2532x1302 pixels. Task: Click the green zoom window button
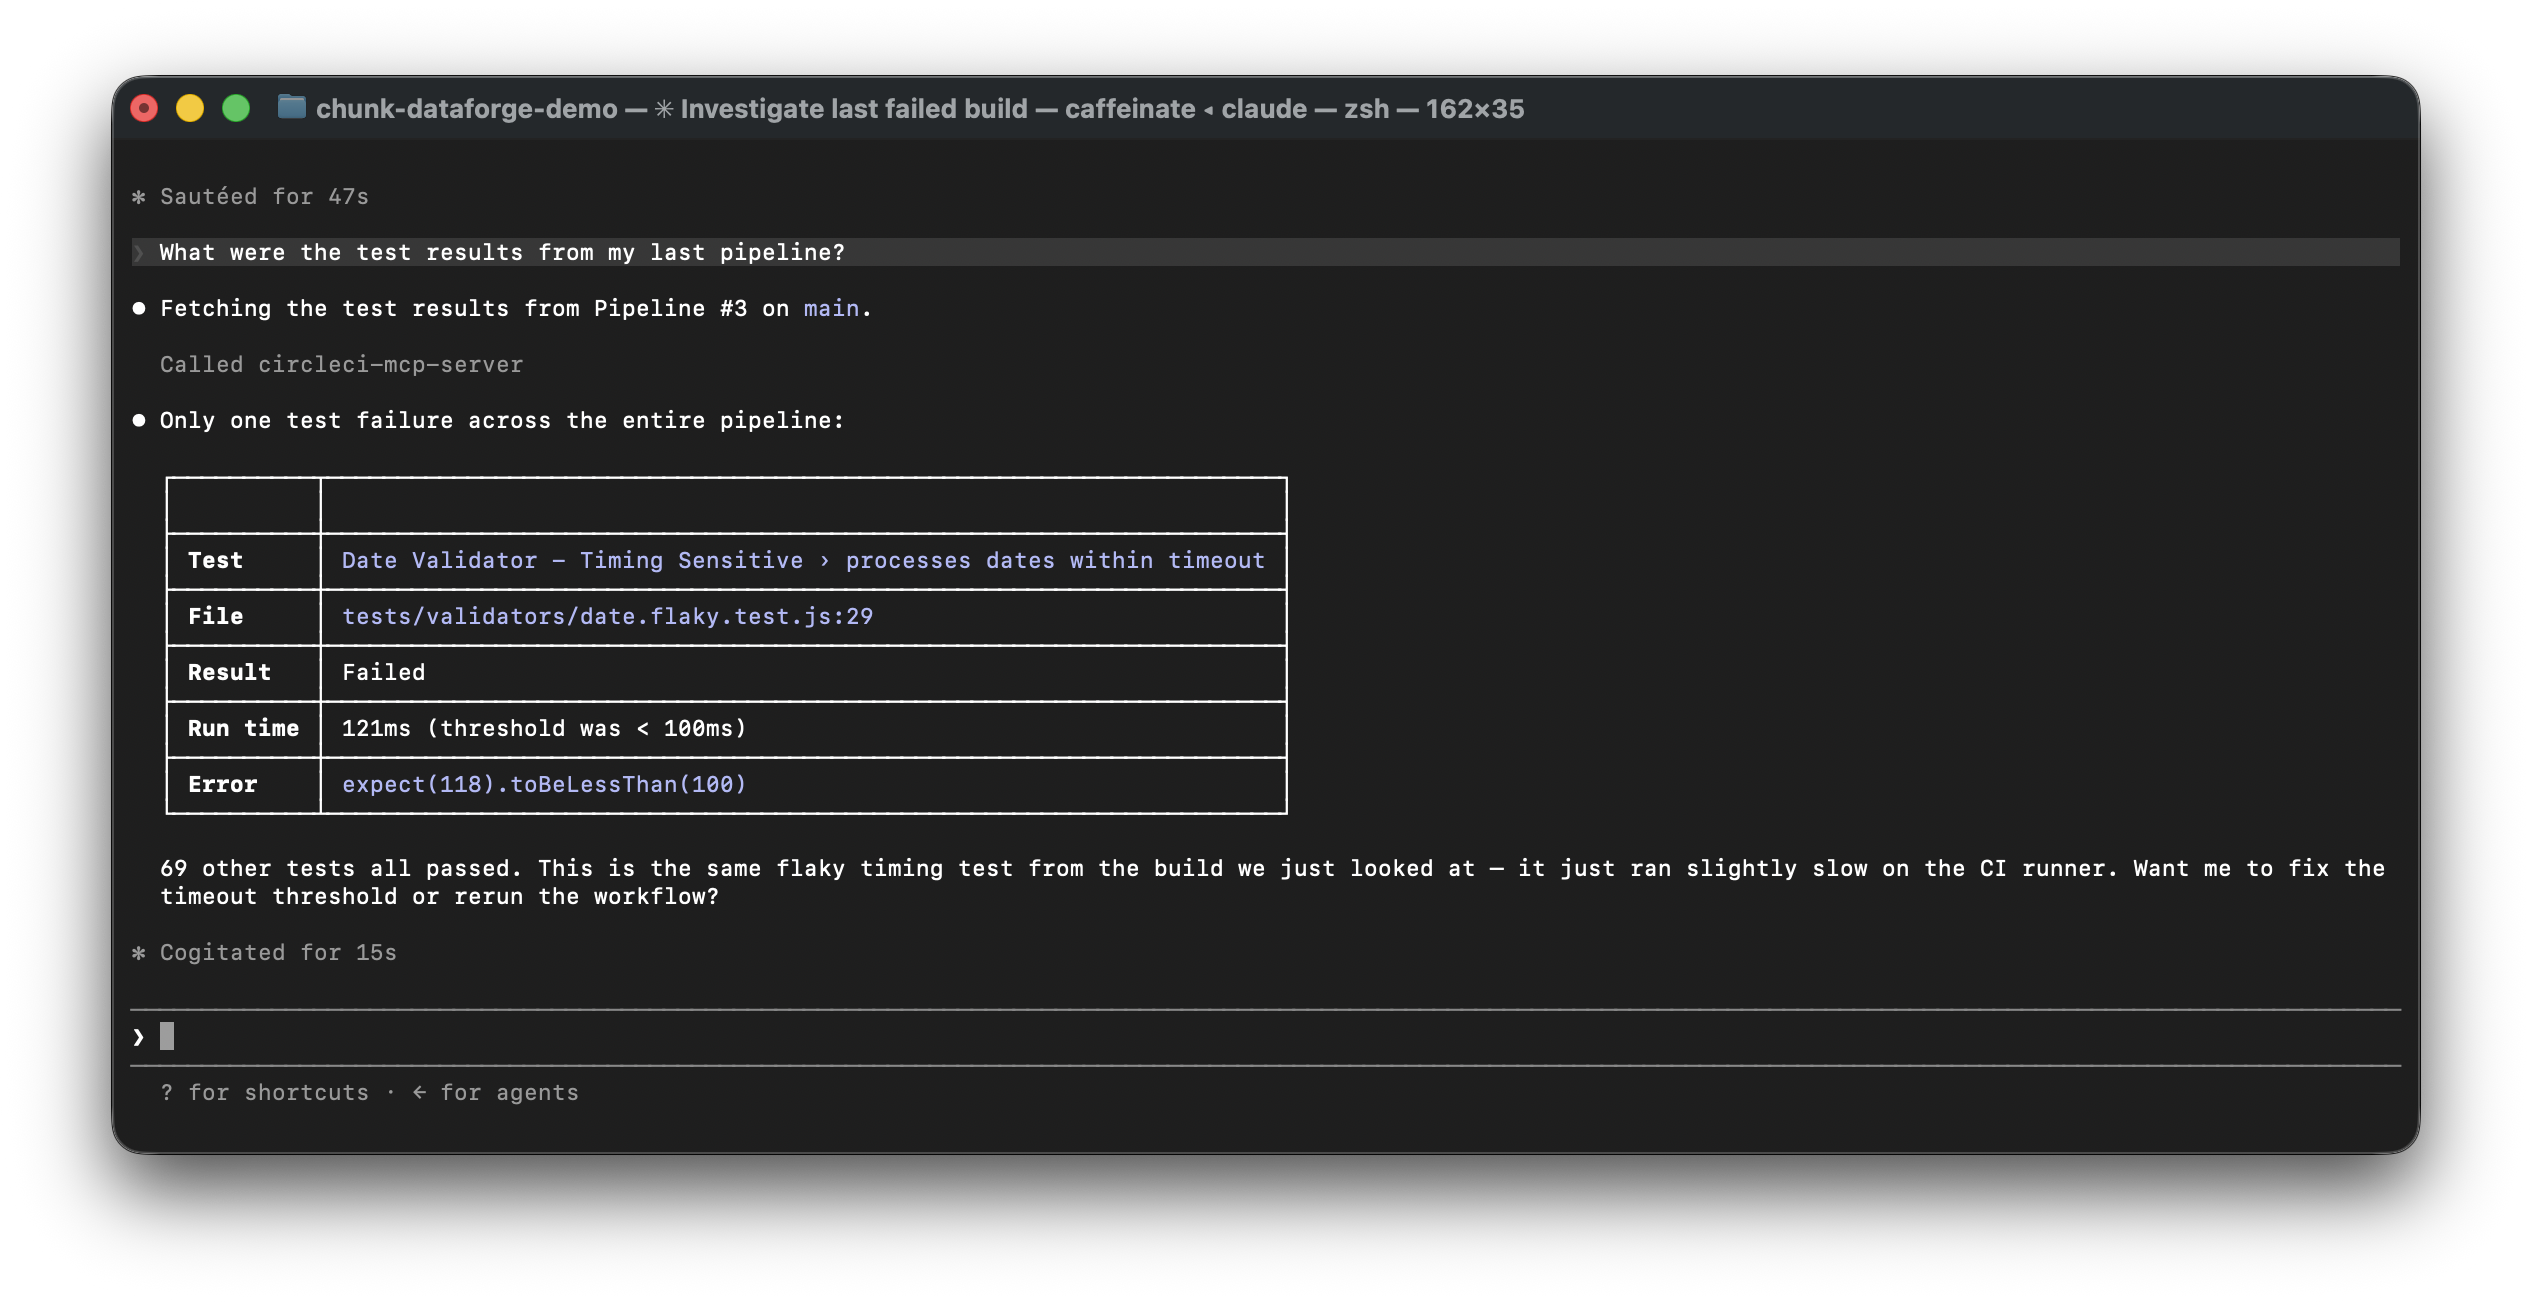pos(236,108)
